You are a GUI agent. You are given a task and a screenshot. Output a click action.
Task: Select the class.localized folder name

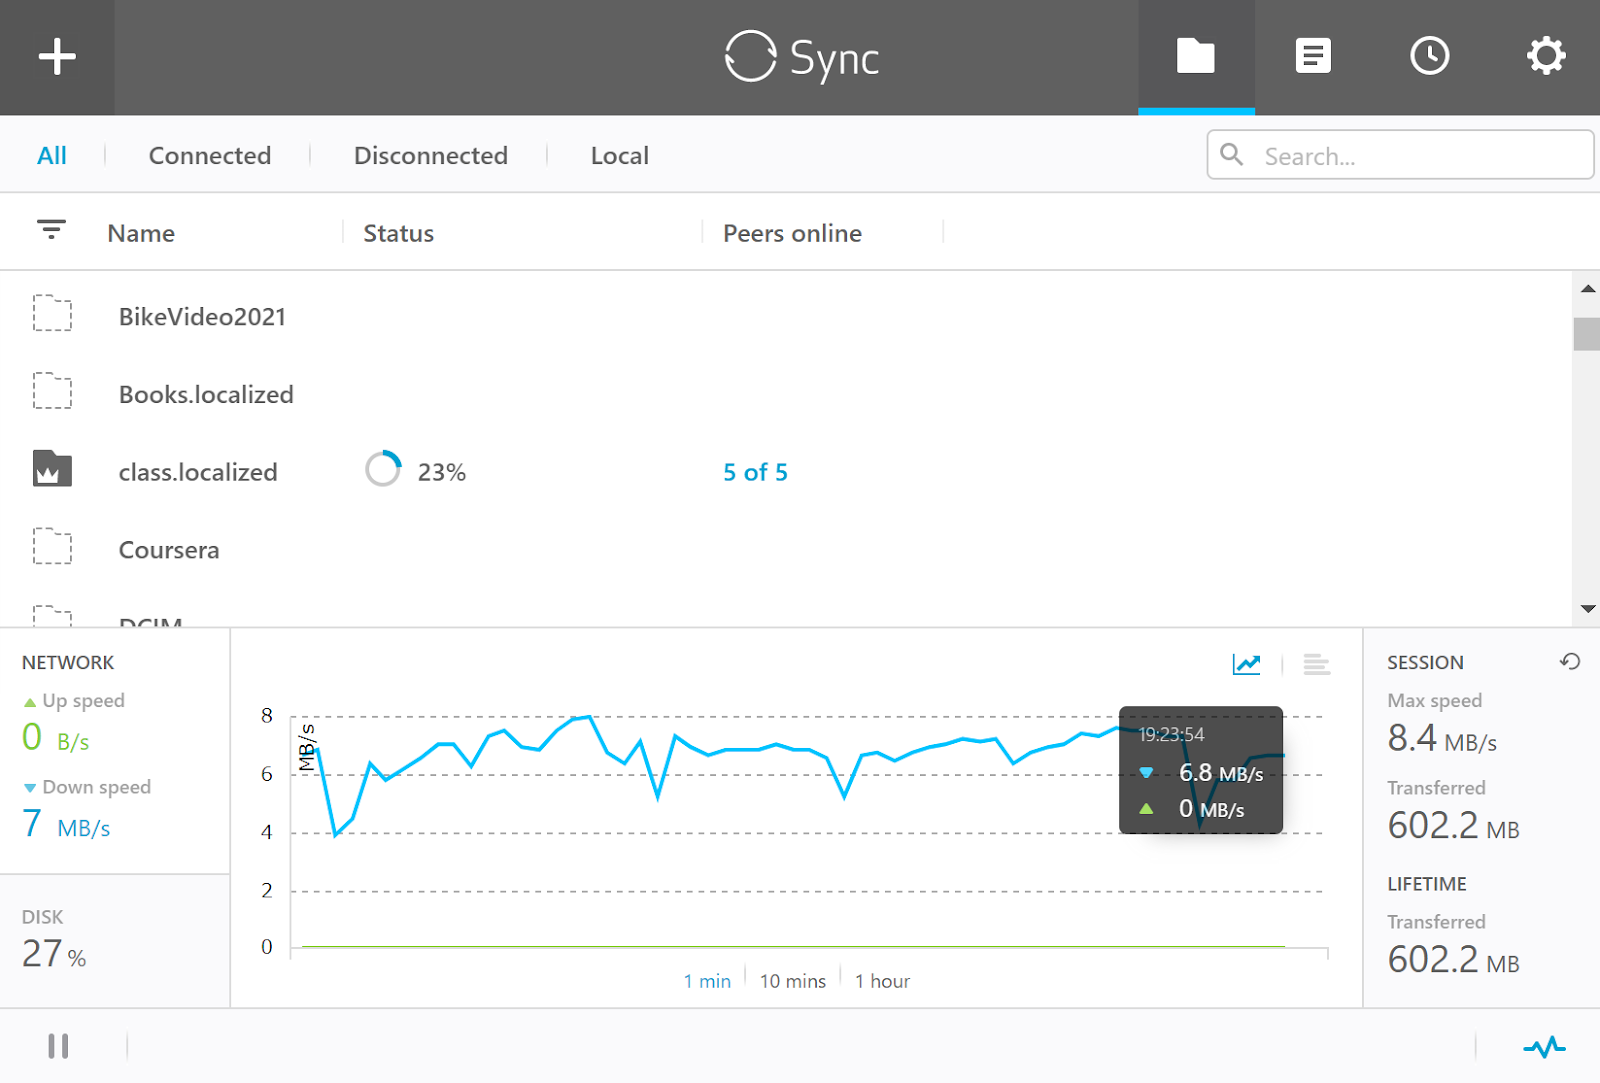[x=198, y=472]
